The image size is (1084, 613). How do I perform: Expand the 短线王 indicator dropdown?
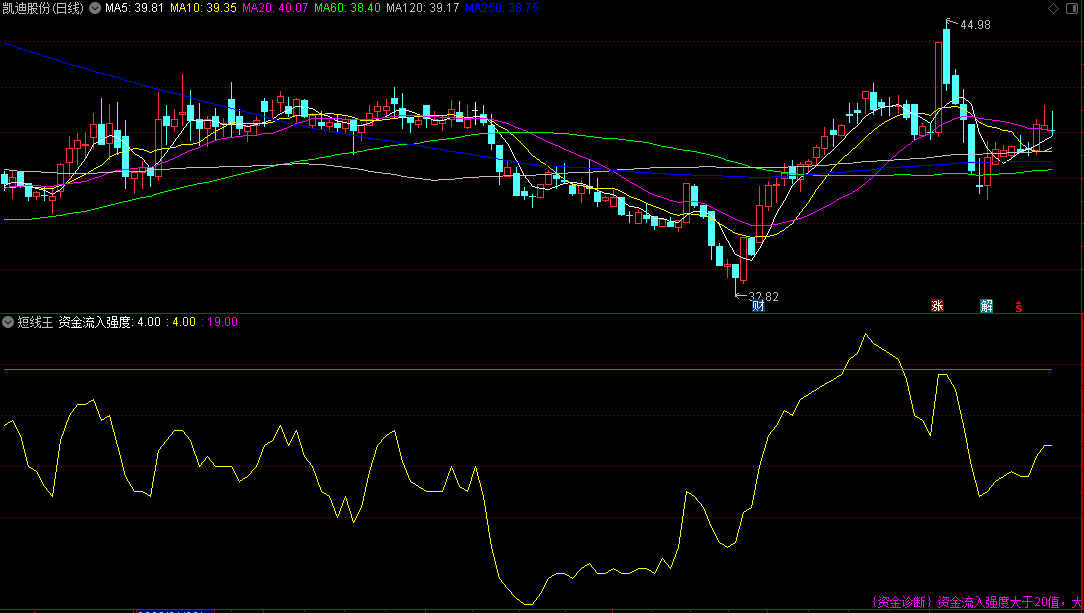[8, 322]
